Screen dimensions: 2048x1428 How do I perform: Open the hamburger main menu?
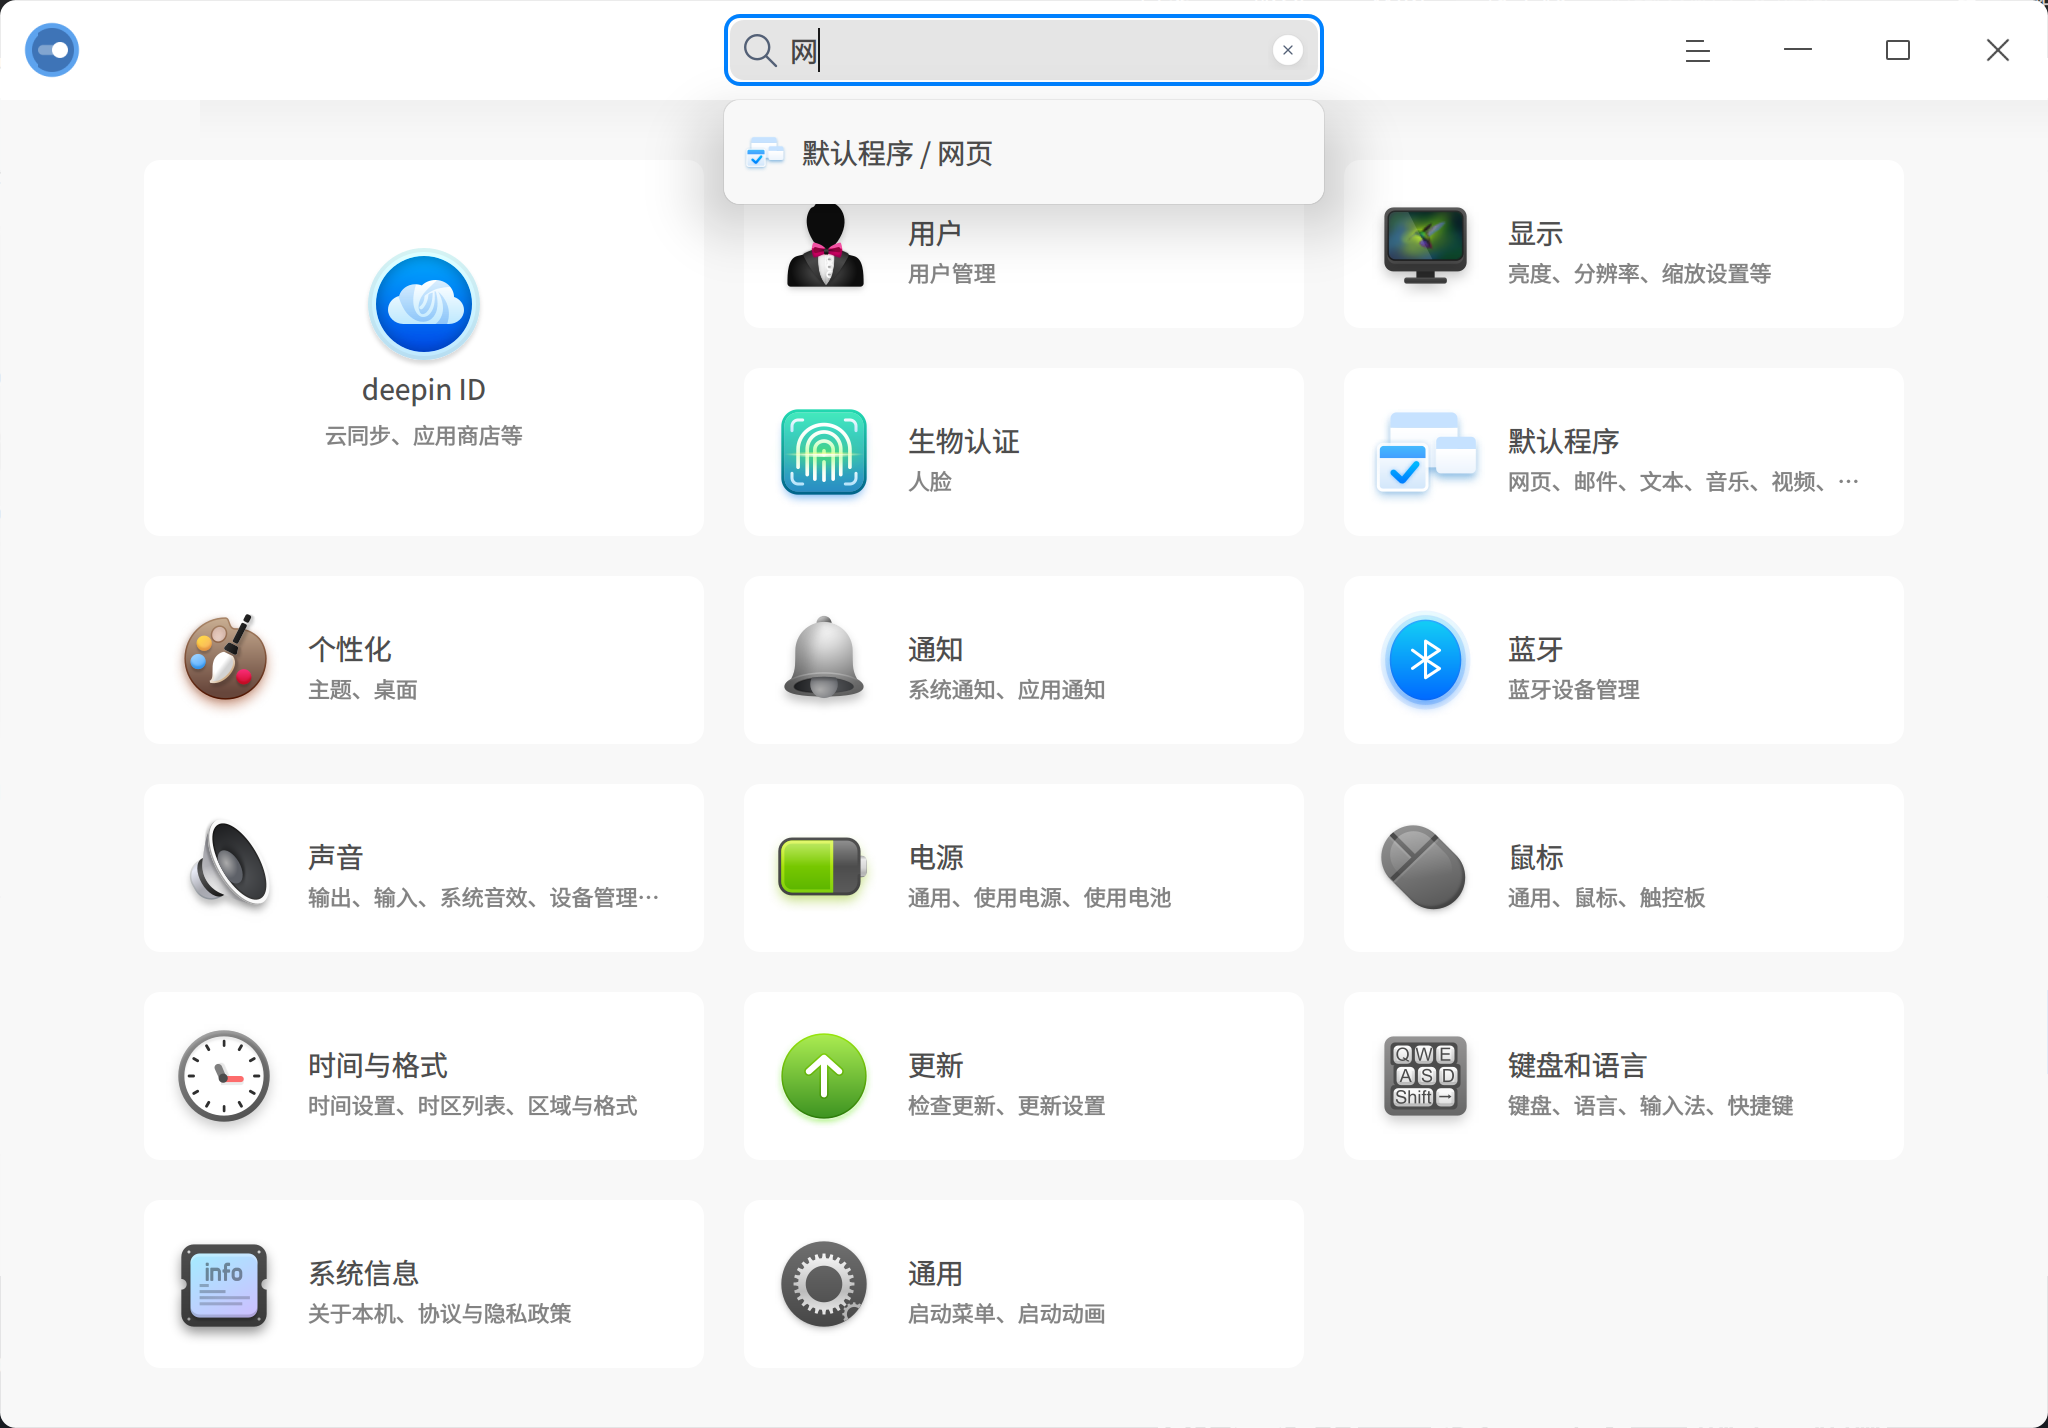click(1698, 50)
